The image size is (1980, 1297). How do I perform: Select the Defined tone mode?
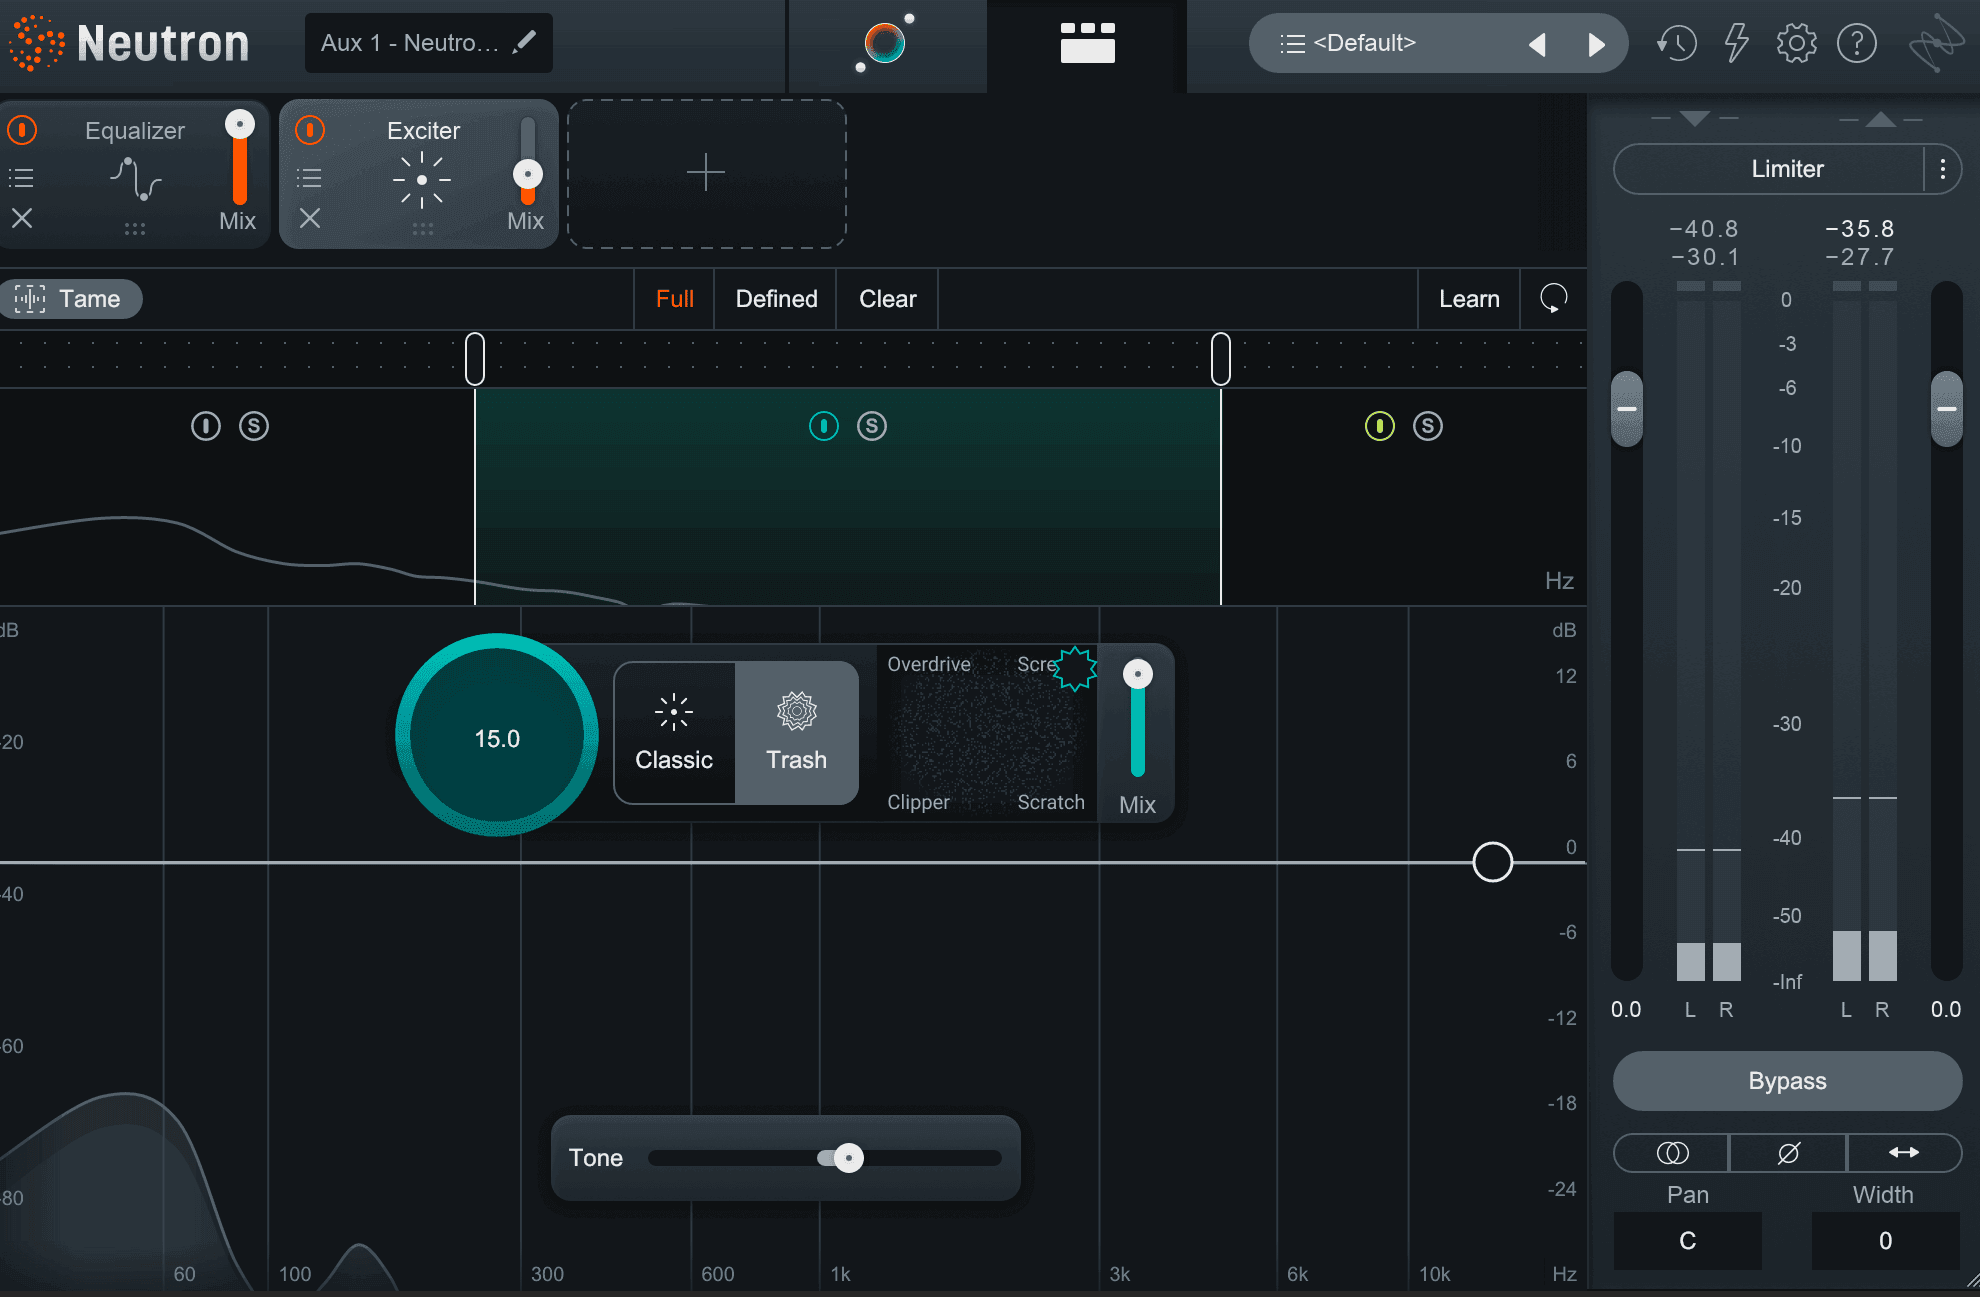coord(776,298)
